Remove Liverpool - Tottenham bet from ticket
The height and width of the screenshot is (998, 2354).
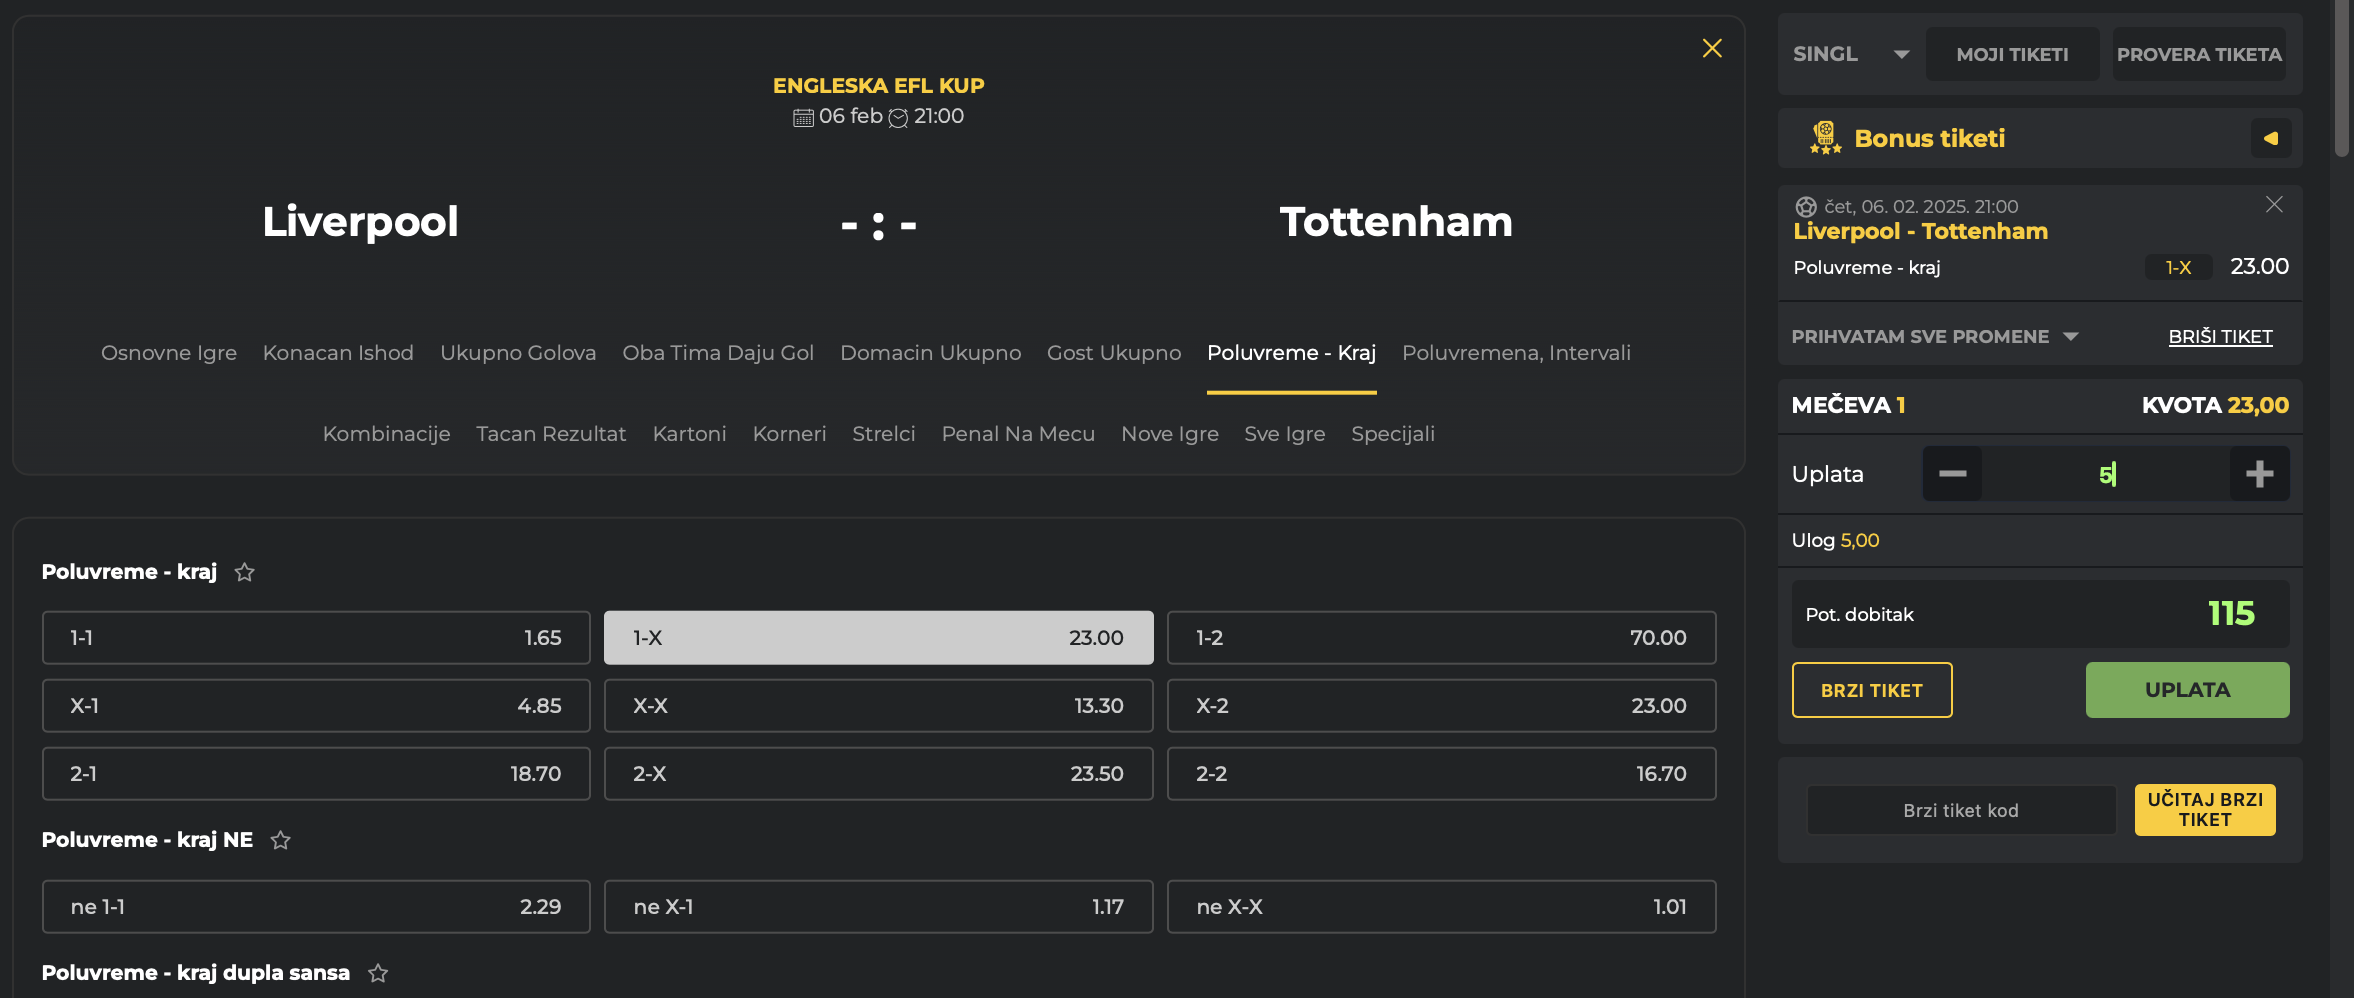tap(2274, 205)
